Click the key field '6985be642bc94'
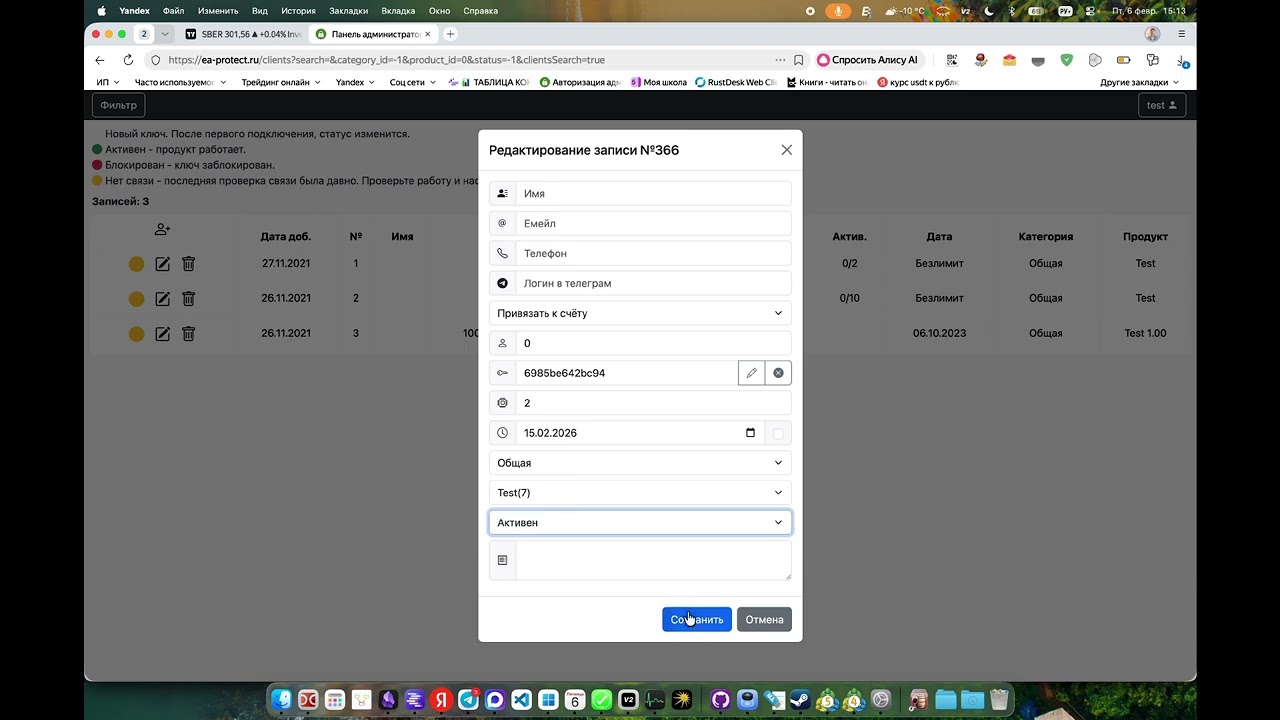1280x720 pixels. 627,373
